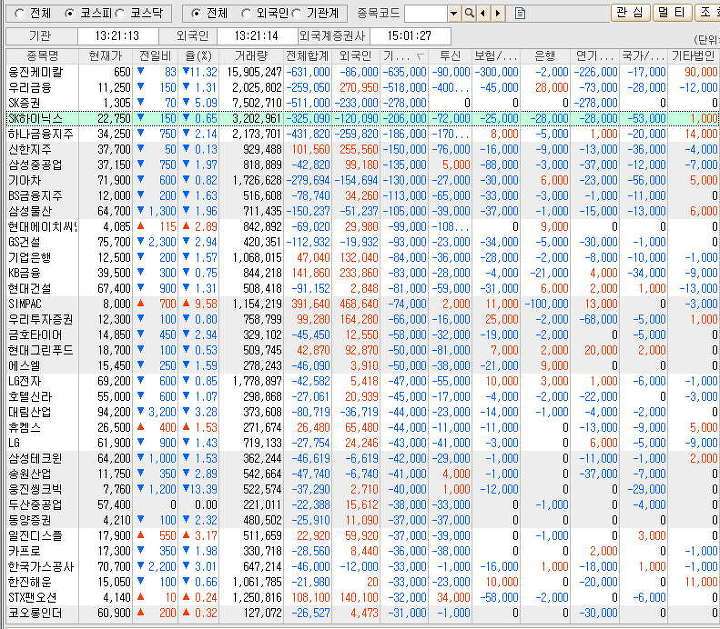Sort by the 현재가 column header
720x629 pixels.
pyautogui.click(x=106, y=56)
